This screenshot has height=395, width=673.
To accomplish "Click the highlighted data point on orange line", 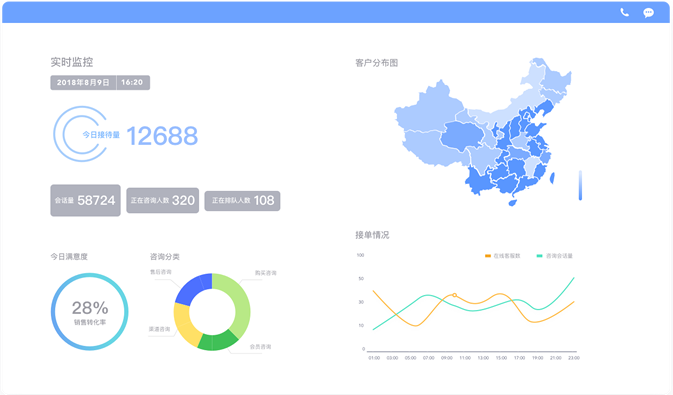I will pyautogui.click(x=455, y=295).
